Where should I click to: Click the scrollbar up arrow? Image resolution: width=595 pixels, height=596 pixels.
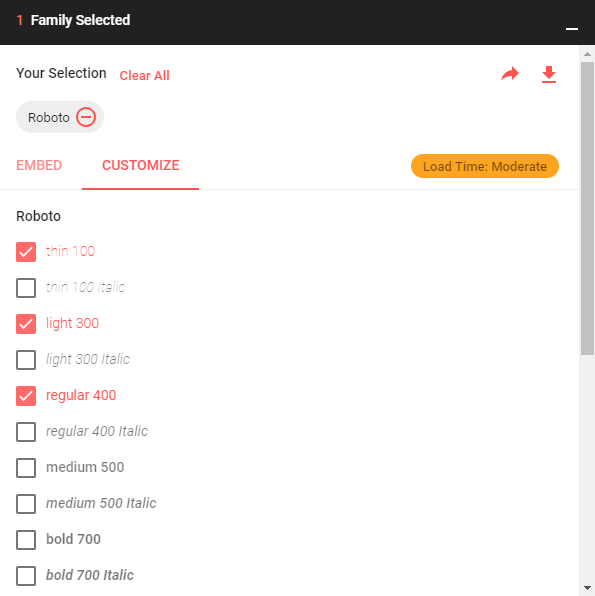pyautogui.click(x=587, y=54)
